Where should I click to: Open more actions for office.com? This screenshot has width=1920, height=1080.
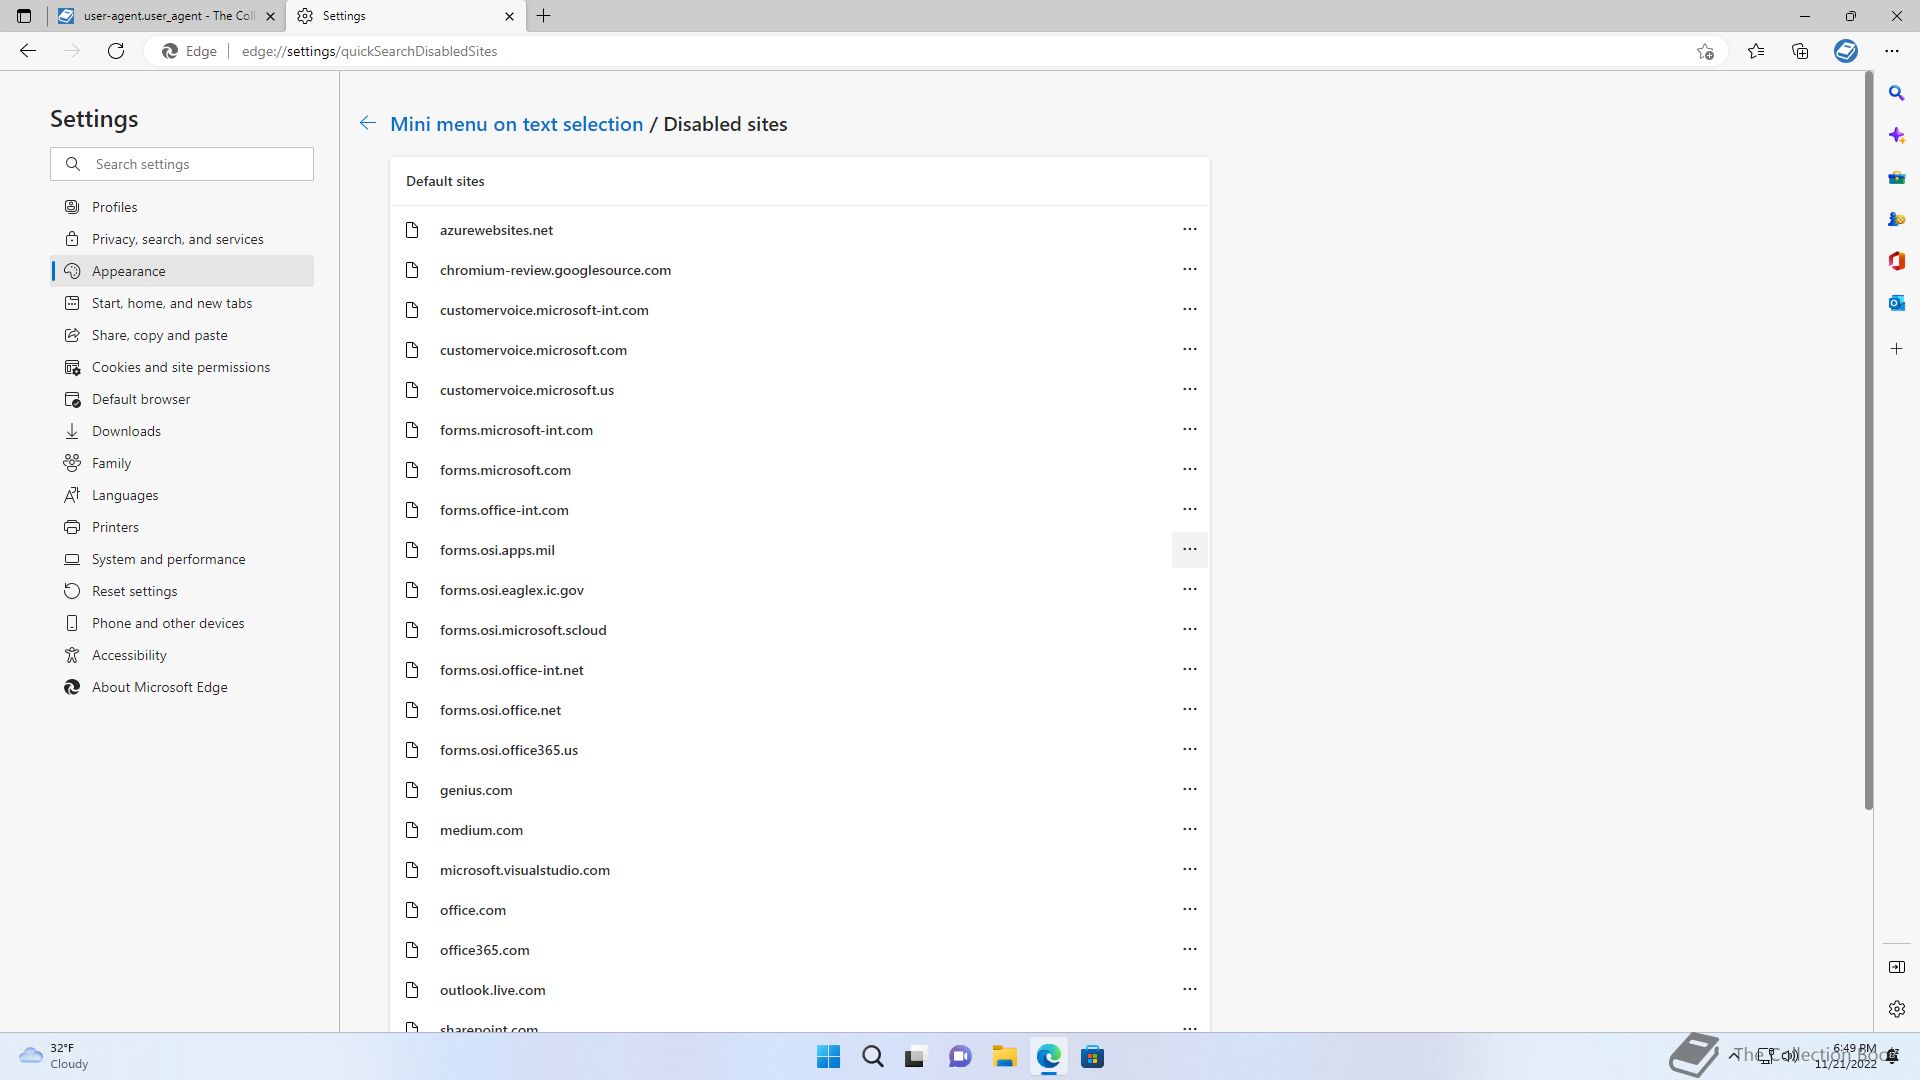pos(1189,909)
